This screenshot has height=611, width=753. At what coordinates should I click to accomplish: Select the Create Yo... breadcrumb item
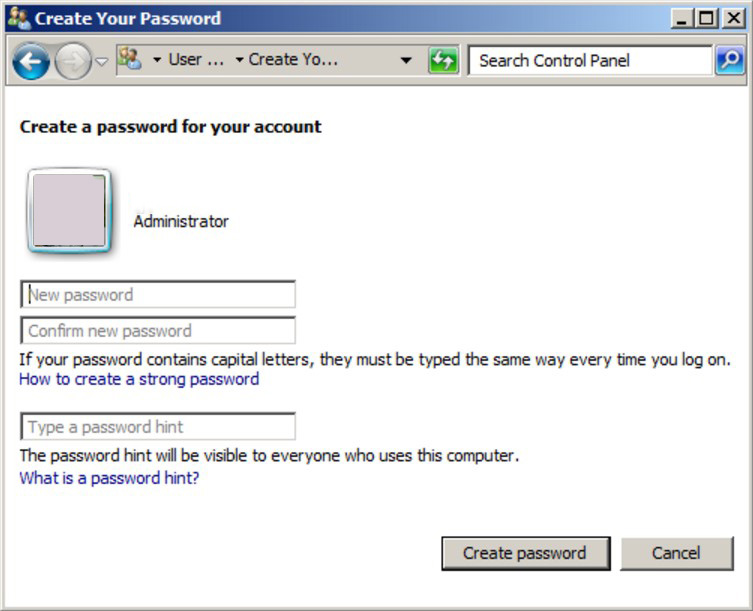pyautogui.click(x=293, y=60)
